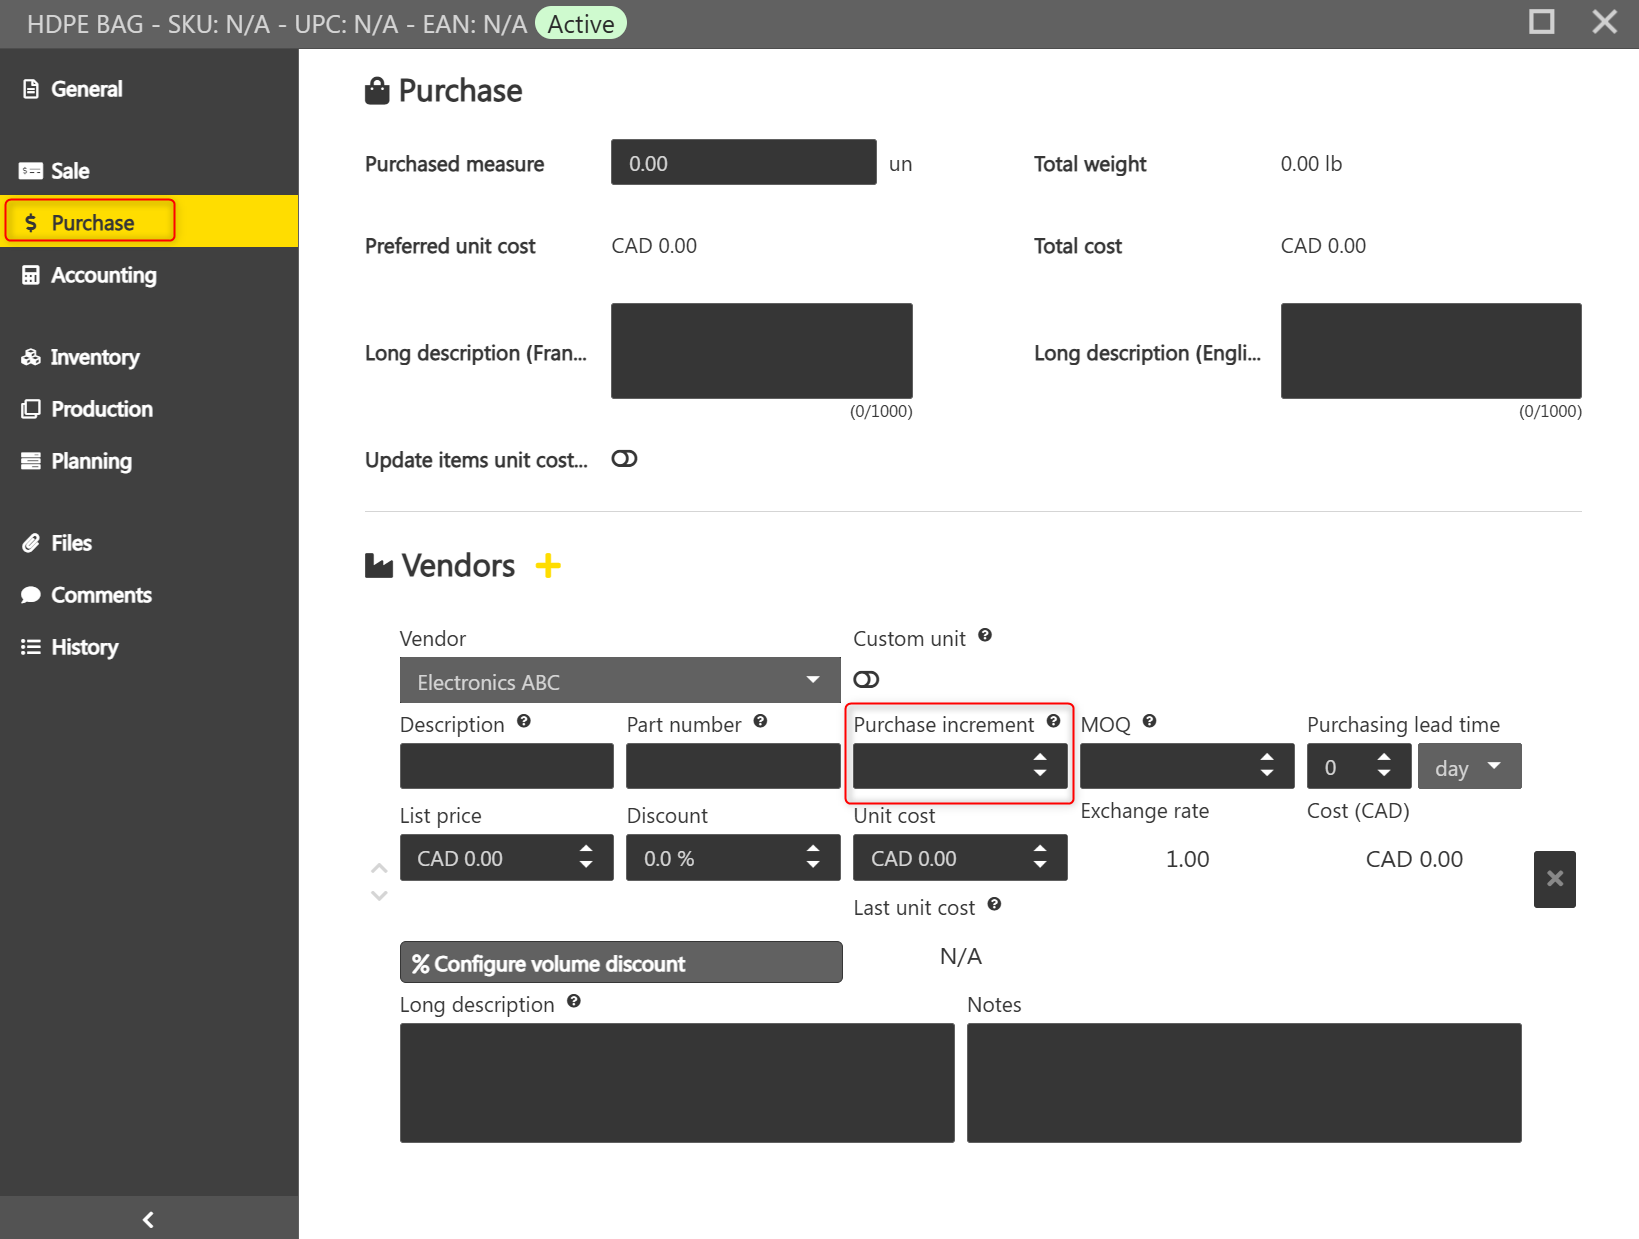The height and width of the screenshot is (1239, 1639).
Task: Toggle Update items unit cost switch
Action: click(x=624, y=459)
